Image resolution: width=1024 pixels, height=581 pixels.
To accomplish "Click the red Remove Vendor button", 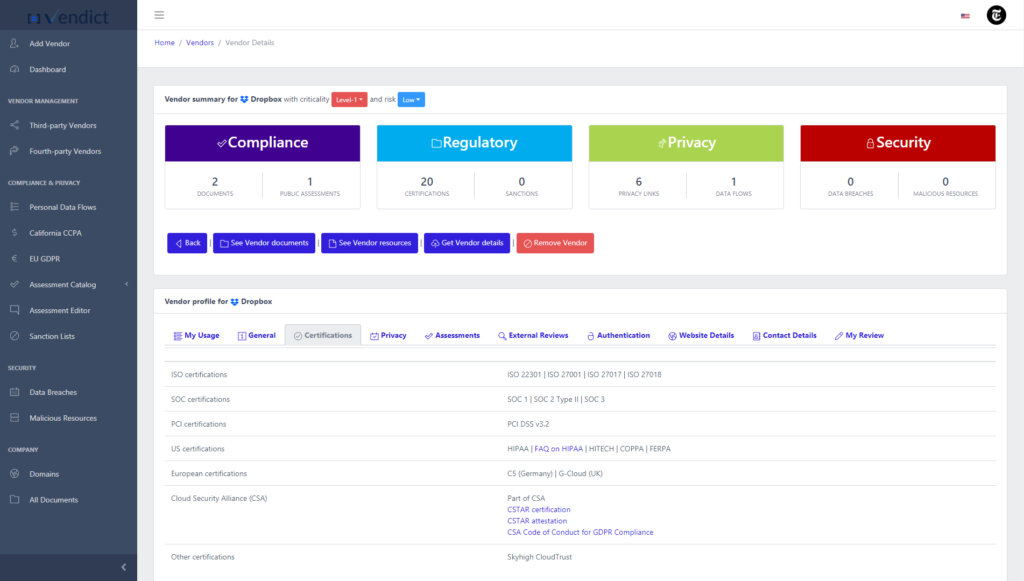I will tap(555, 243).
